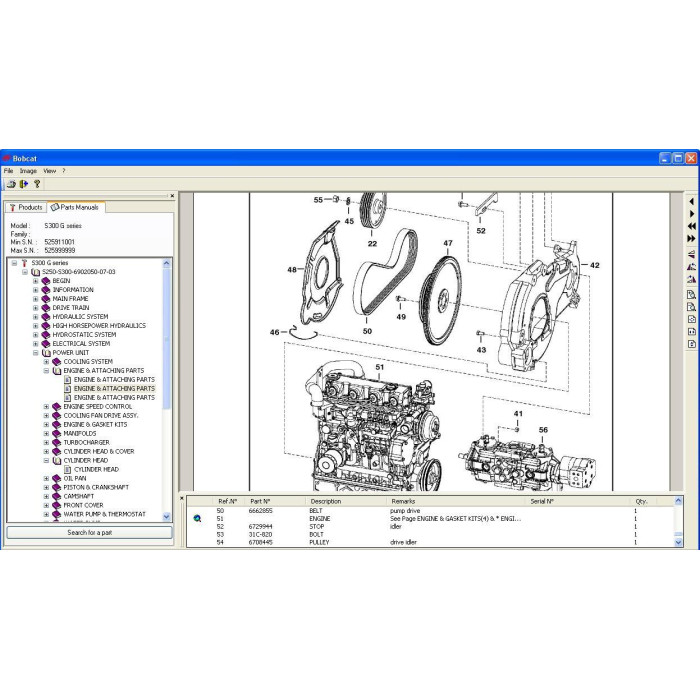Close the parts list pane
This screenshot has height=700, width=700.
(x=182, y=498)
